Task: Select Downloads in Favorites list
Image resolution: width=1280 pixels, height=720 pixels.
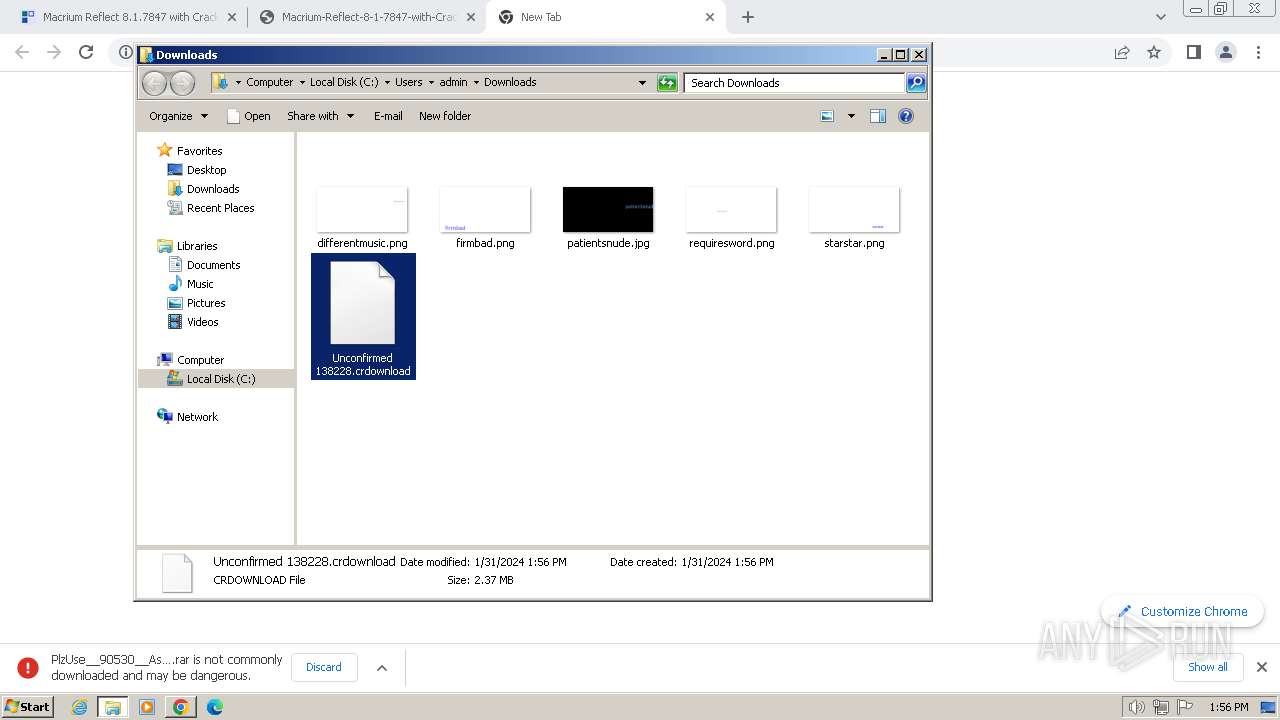Action: pos(203,189)
